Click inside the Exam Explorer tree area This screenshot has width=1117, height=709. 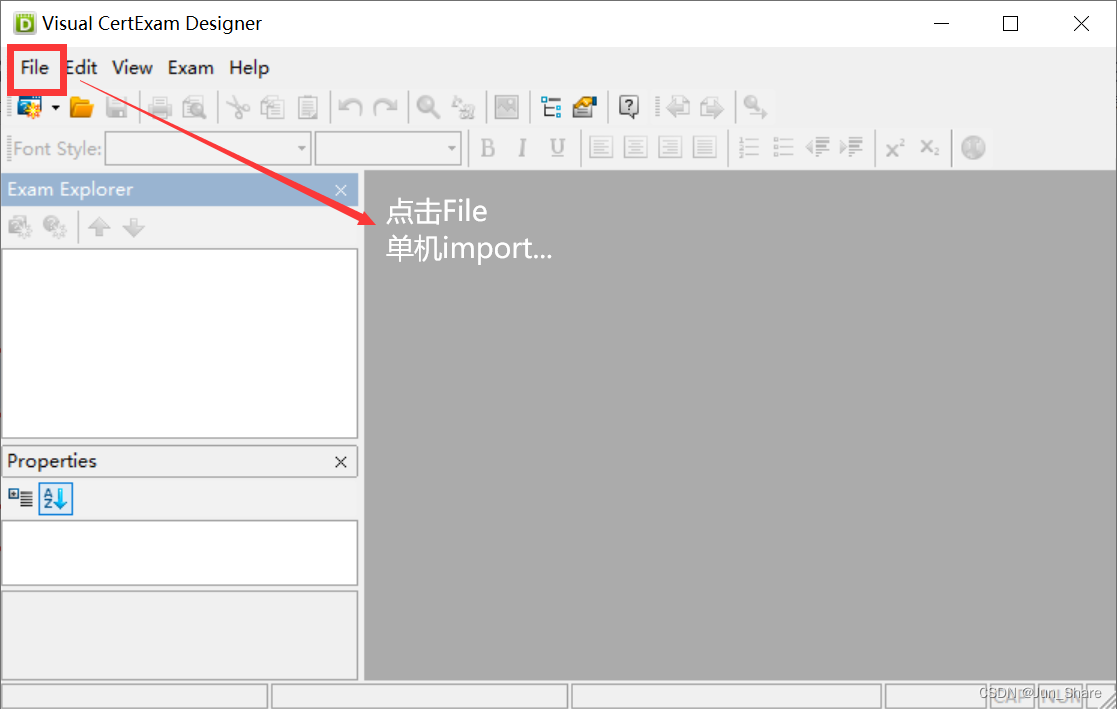coord(180,343)
